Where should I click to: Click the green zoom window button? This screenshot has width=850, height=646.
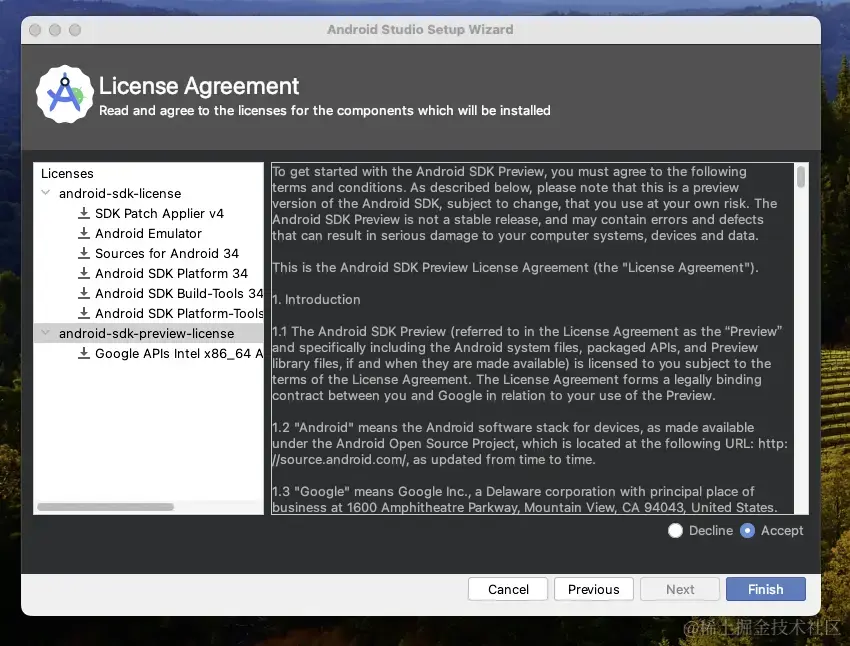[75, 30]
